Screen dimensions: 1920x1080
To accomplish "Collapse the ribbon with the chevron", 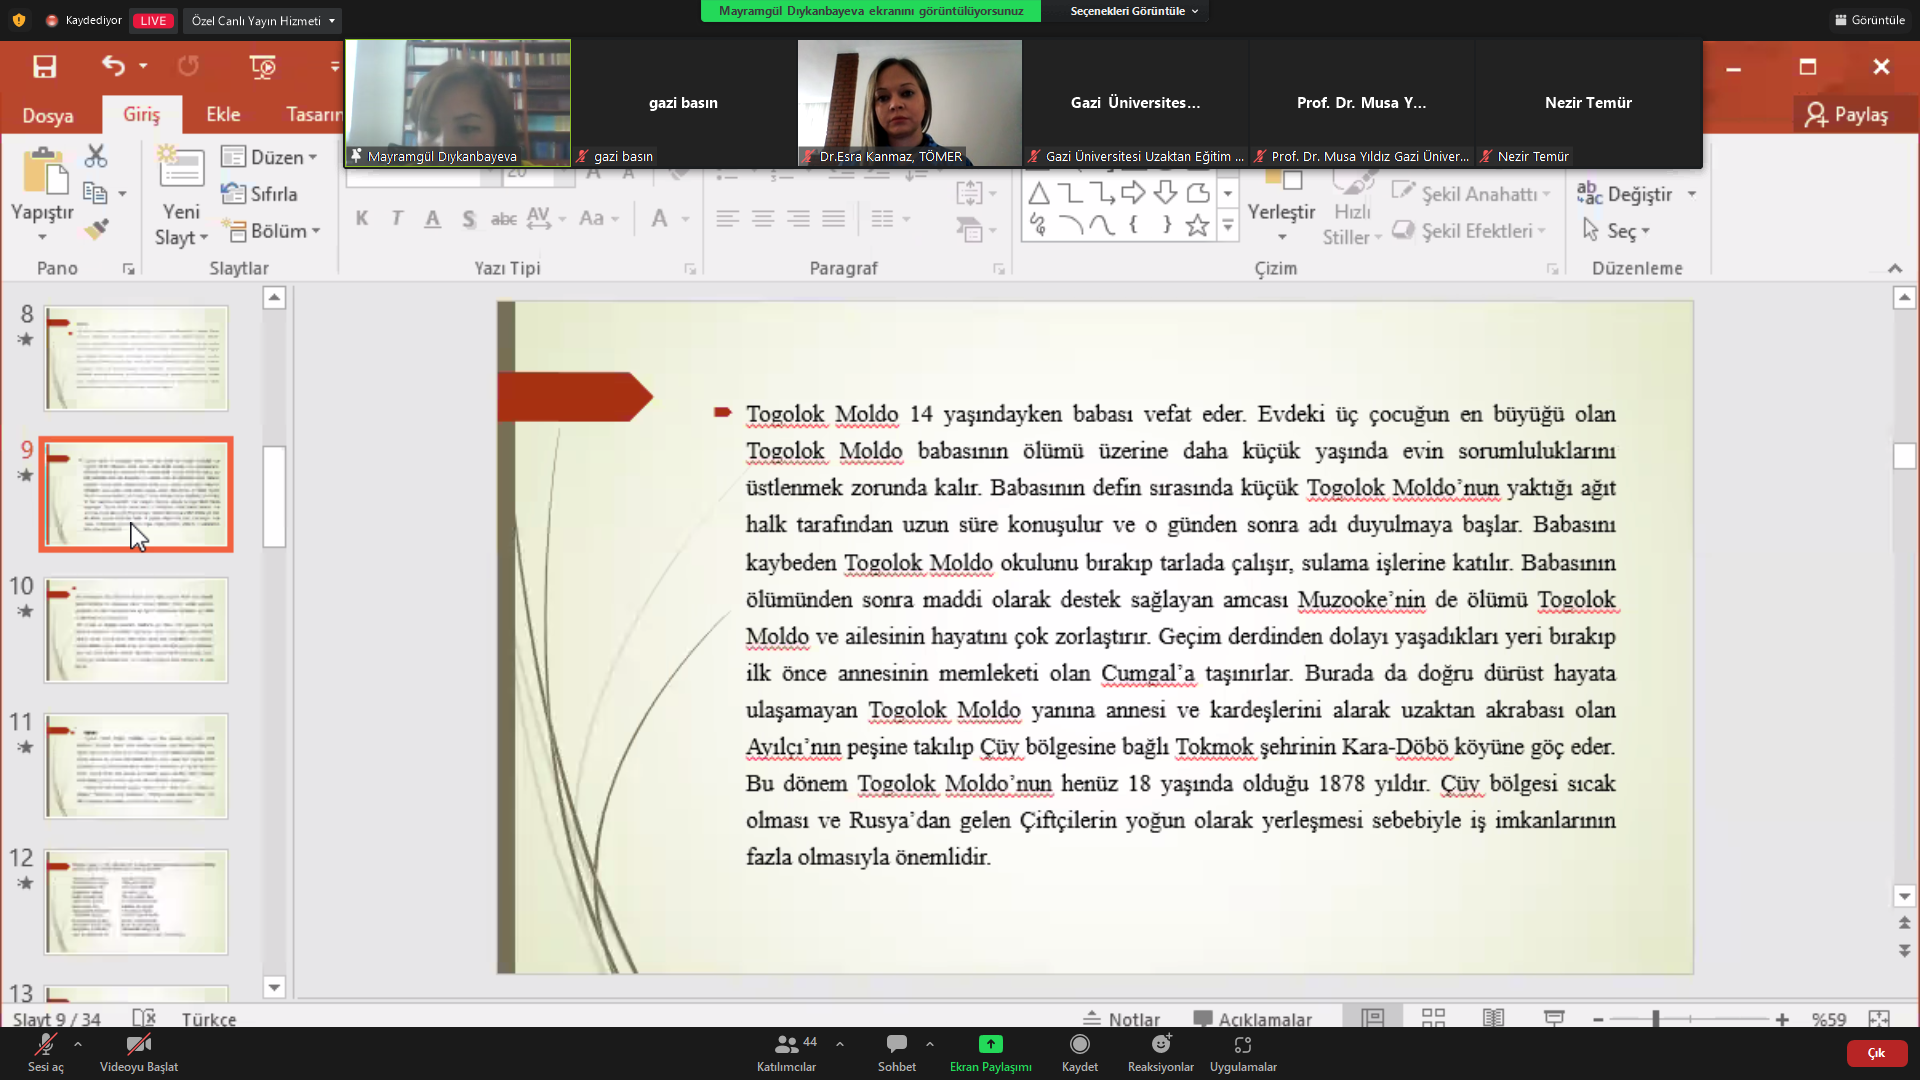I will click(1895, 268).
